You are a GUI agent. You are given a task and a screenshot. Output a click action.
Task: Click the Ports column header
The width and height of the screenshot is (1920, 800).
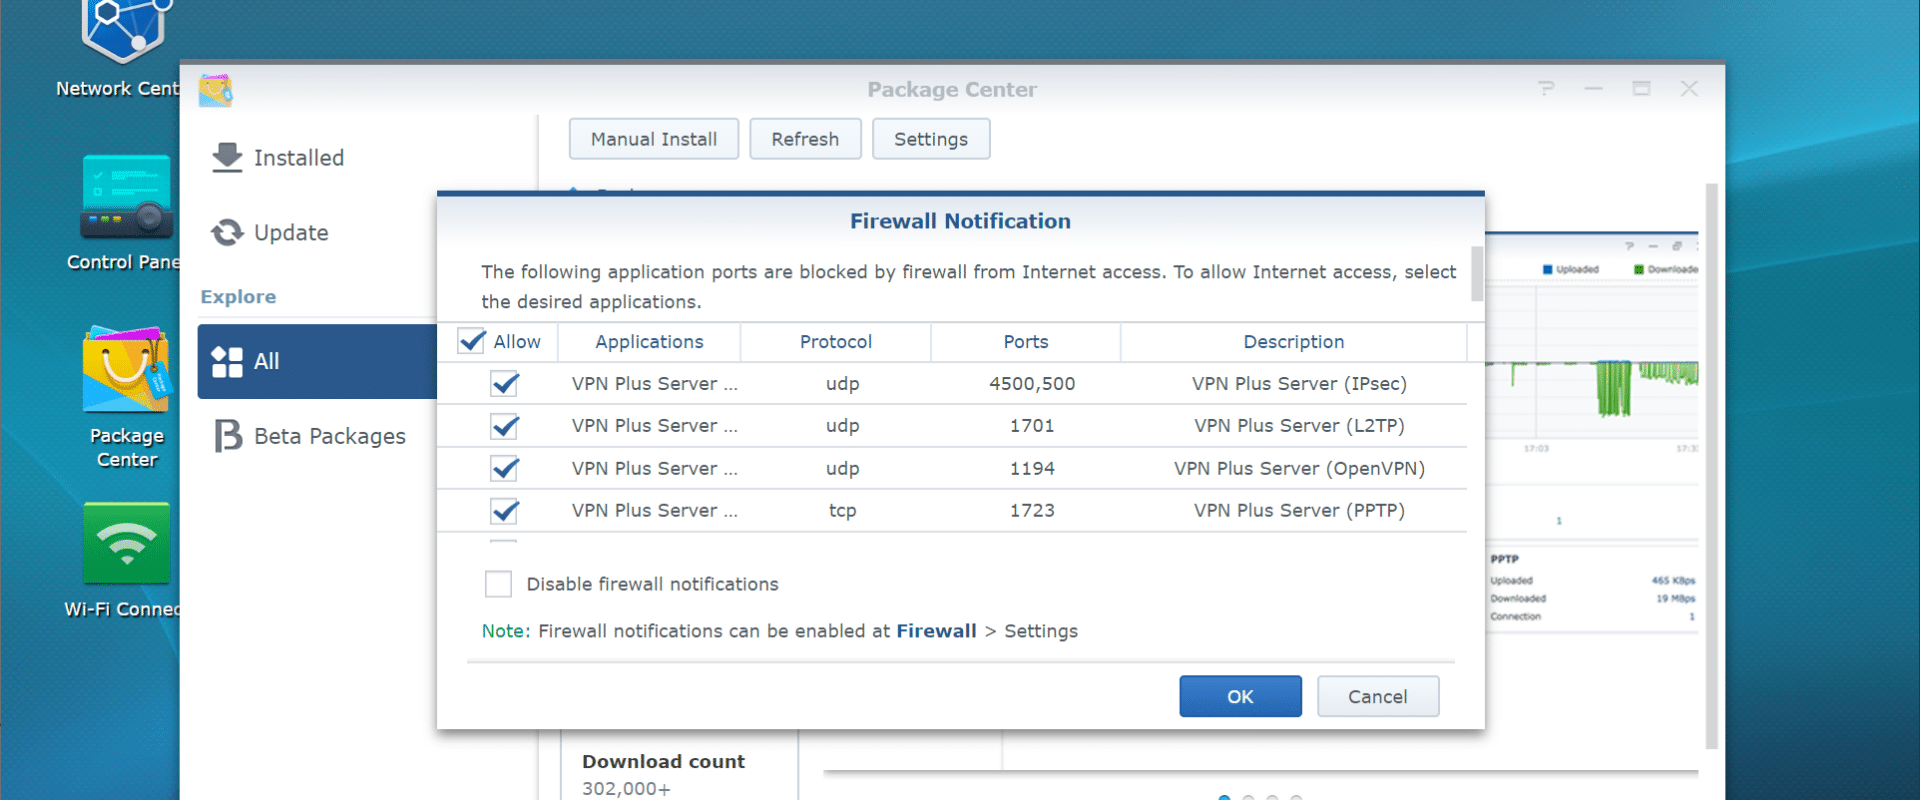point(1026,342)
